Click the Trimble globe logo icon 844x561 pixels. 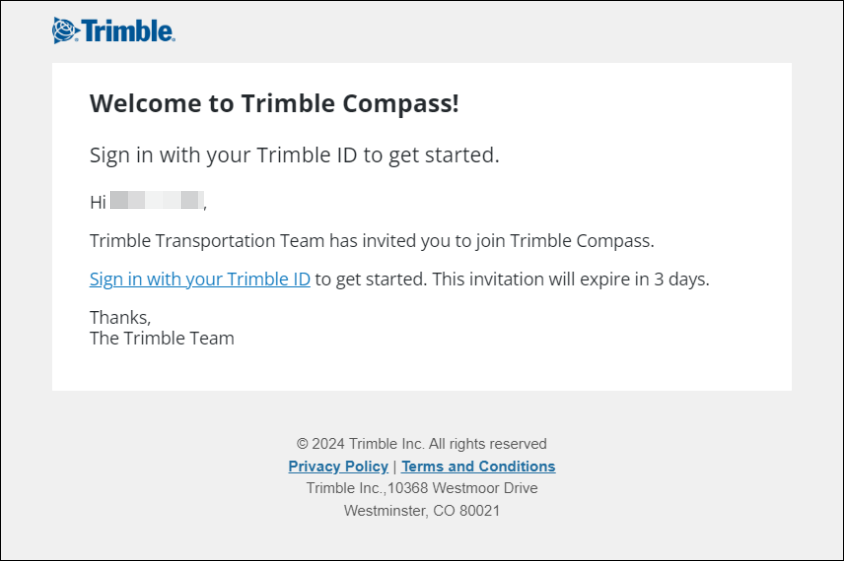(x=65, y=31)
